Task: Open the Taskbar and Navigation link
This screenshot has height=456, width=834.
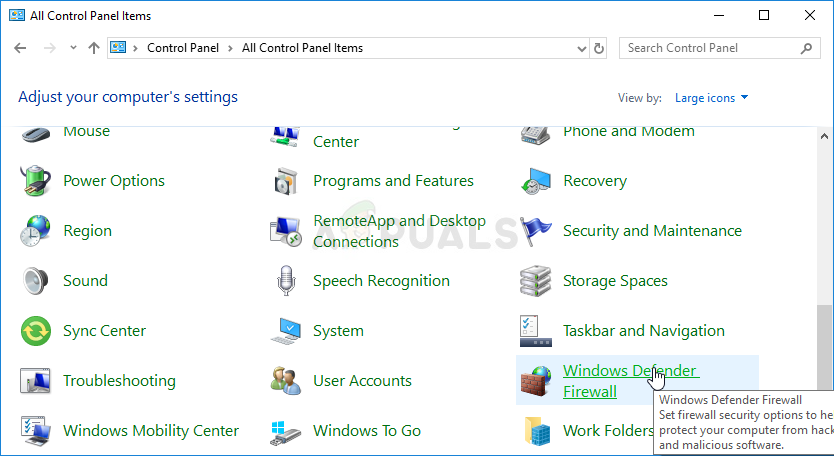Action: point(643,331)
